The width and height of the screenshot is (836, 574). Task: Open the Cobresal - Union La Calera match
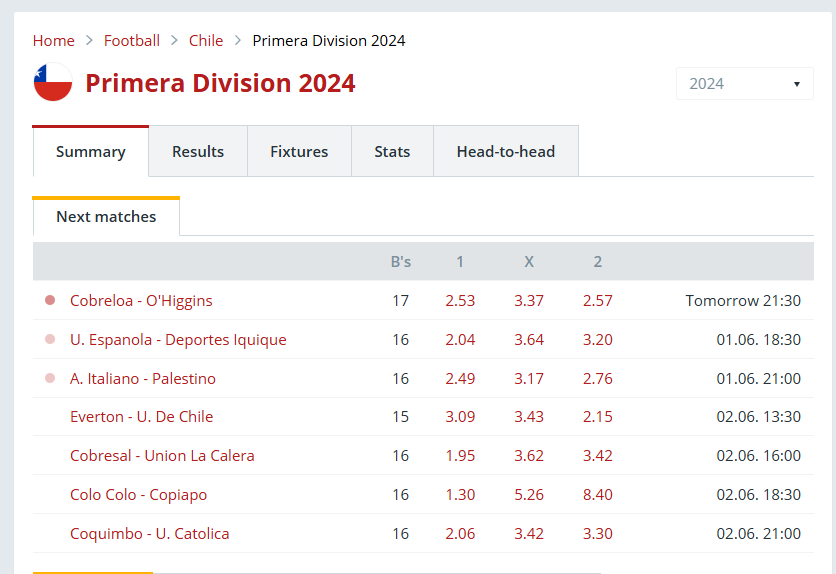click(162, 456)
